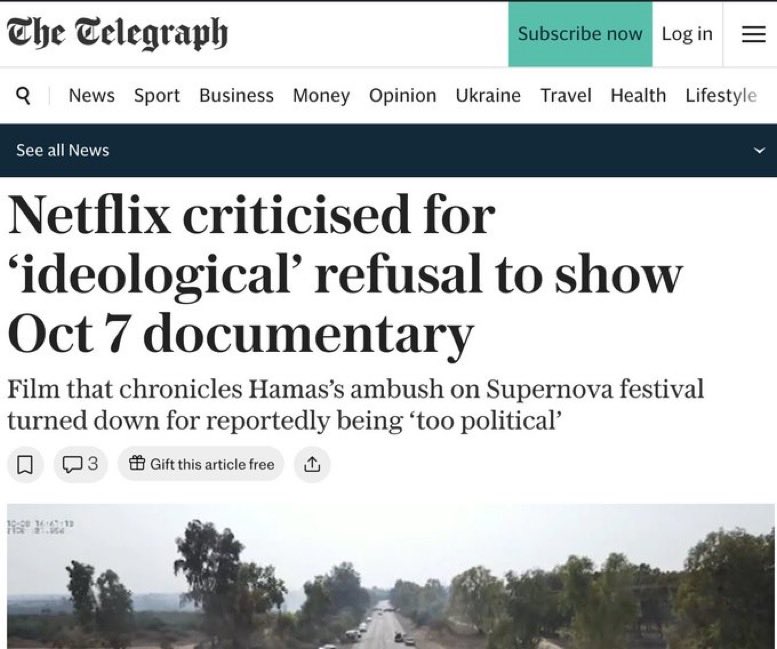
Task: Open the See all News bar
Action: [x=388, y=150]
